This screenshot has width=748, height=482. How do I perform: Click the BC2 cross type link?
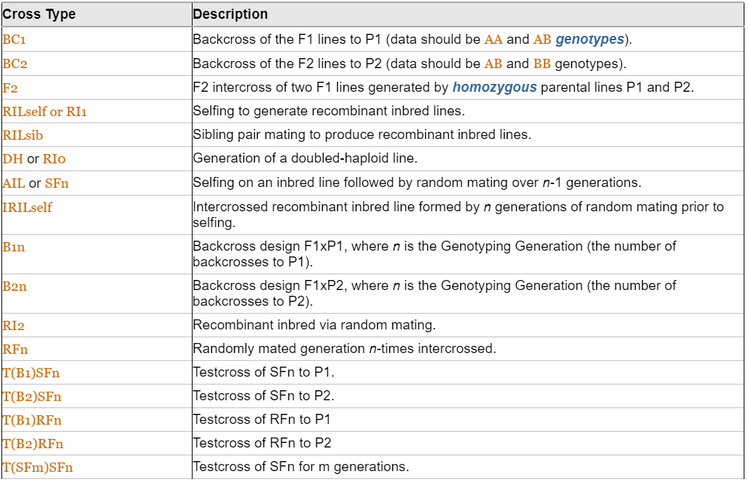coord(15,64)
